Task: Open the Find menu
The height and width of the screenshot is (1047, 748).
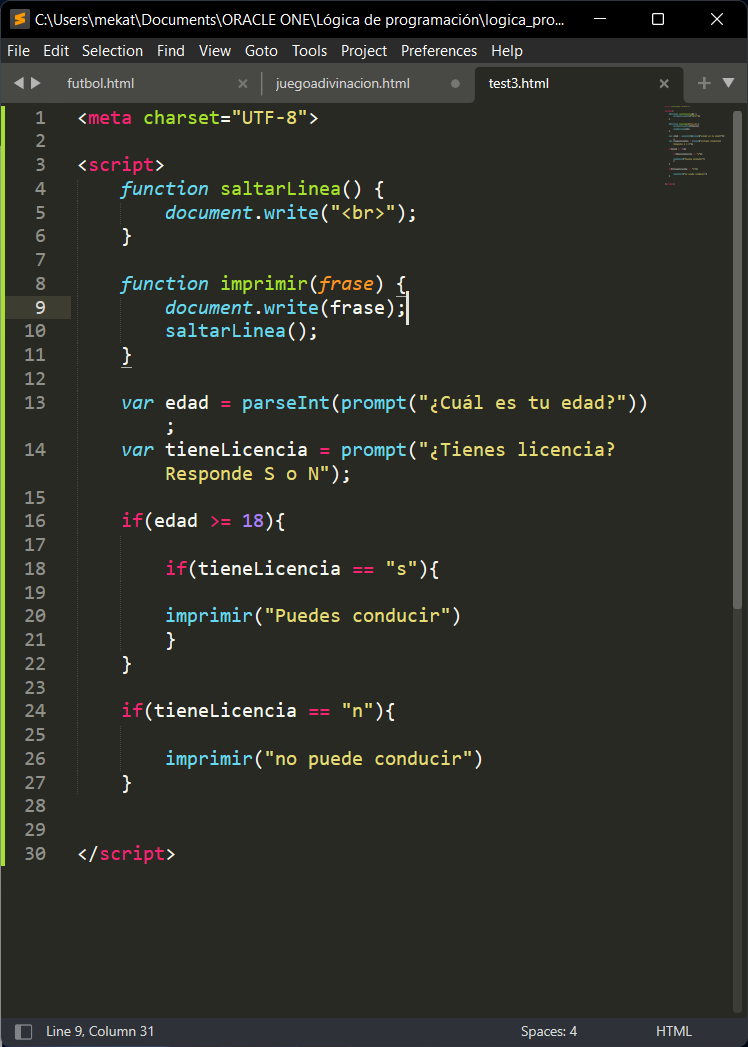Action: [171, 51]
